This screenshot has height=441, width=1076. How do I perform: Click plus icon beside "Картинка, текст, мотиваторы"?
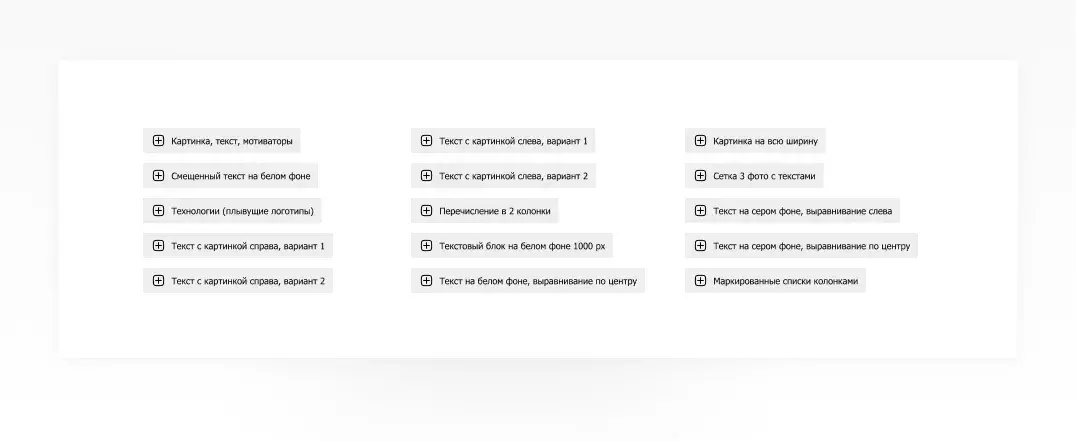click(x=158, y=141)
